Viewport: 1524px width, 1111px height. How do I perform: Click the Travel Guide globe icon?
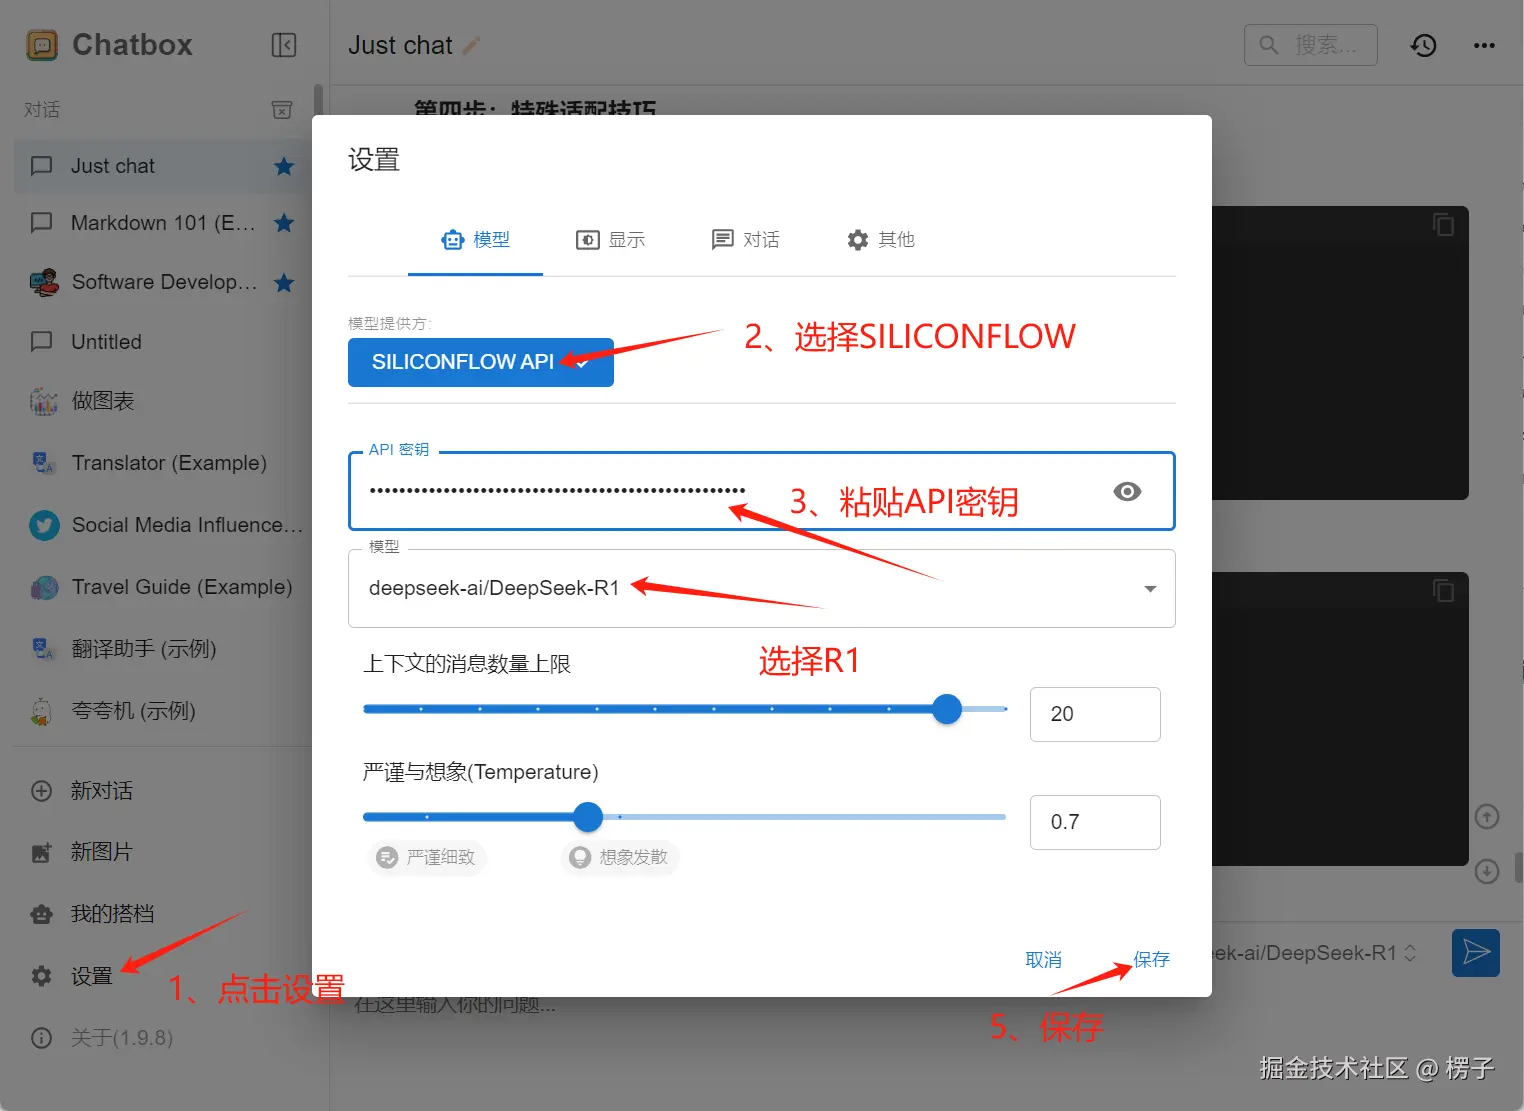(x=44, y=587)
